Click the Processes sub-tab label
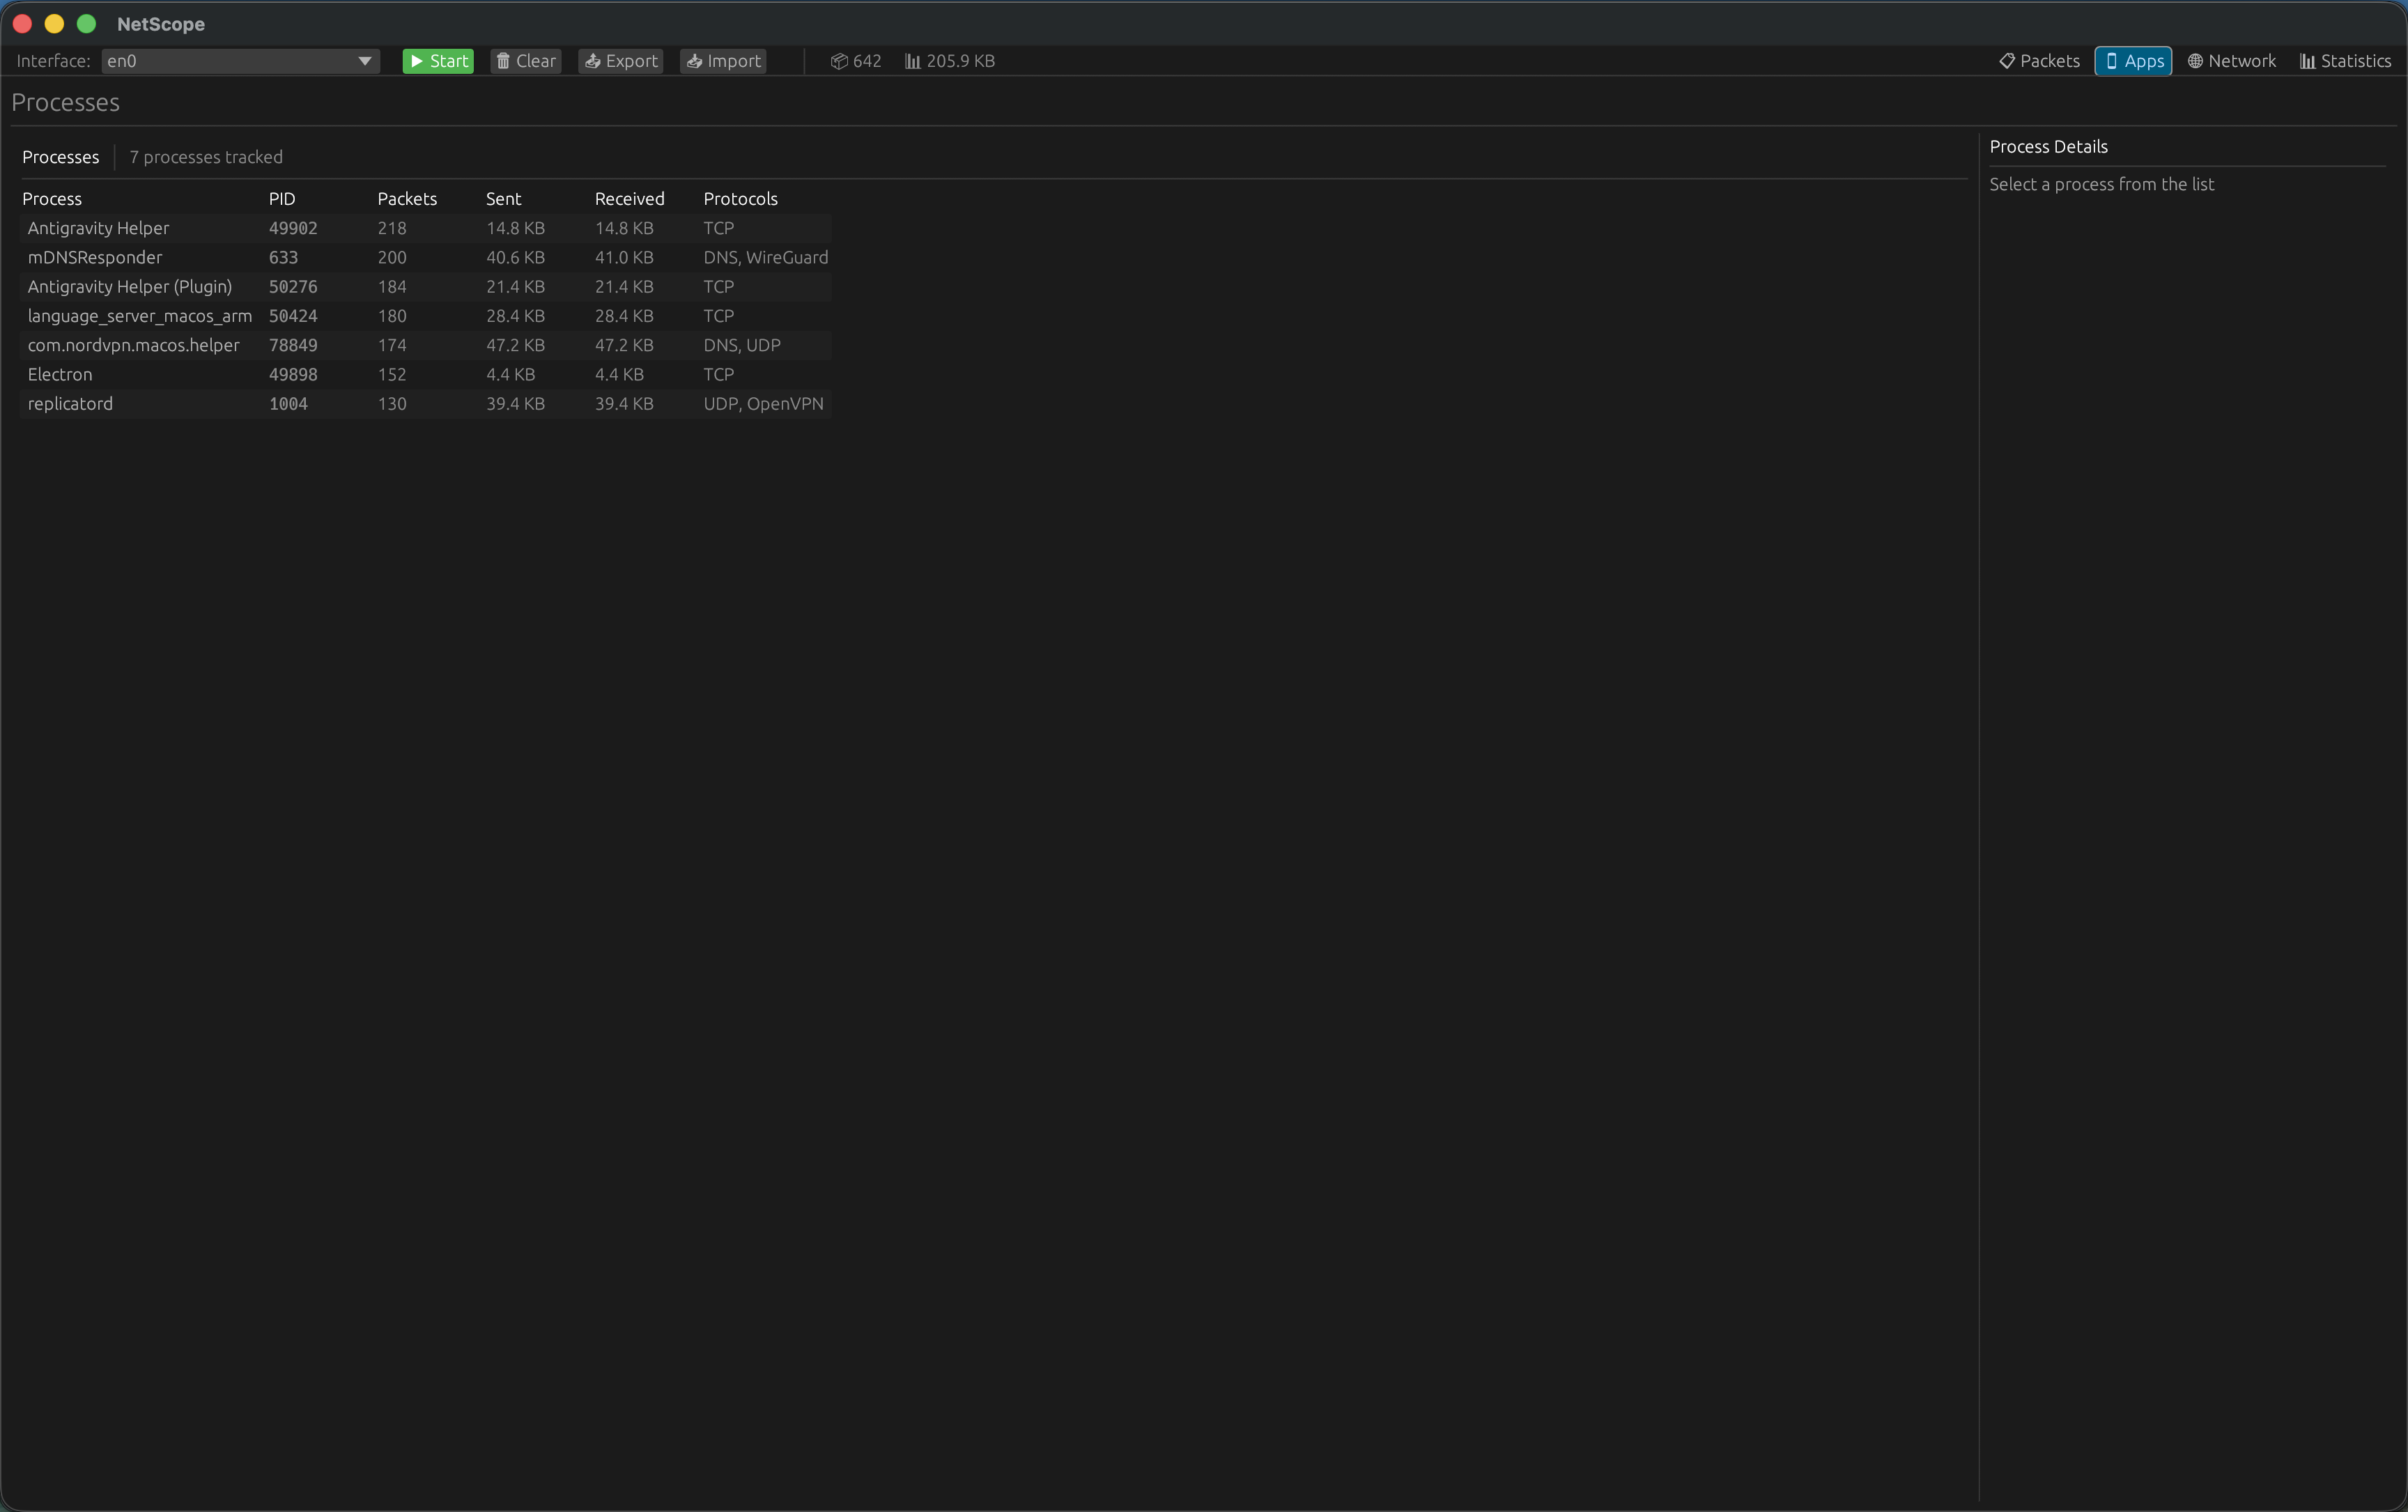Image resolution: width=2408 pixels, height=1512 pixels. tap(61, 157)
